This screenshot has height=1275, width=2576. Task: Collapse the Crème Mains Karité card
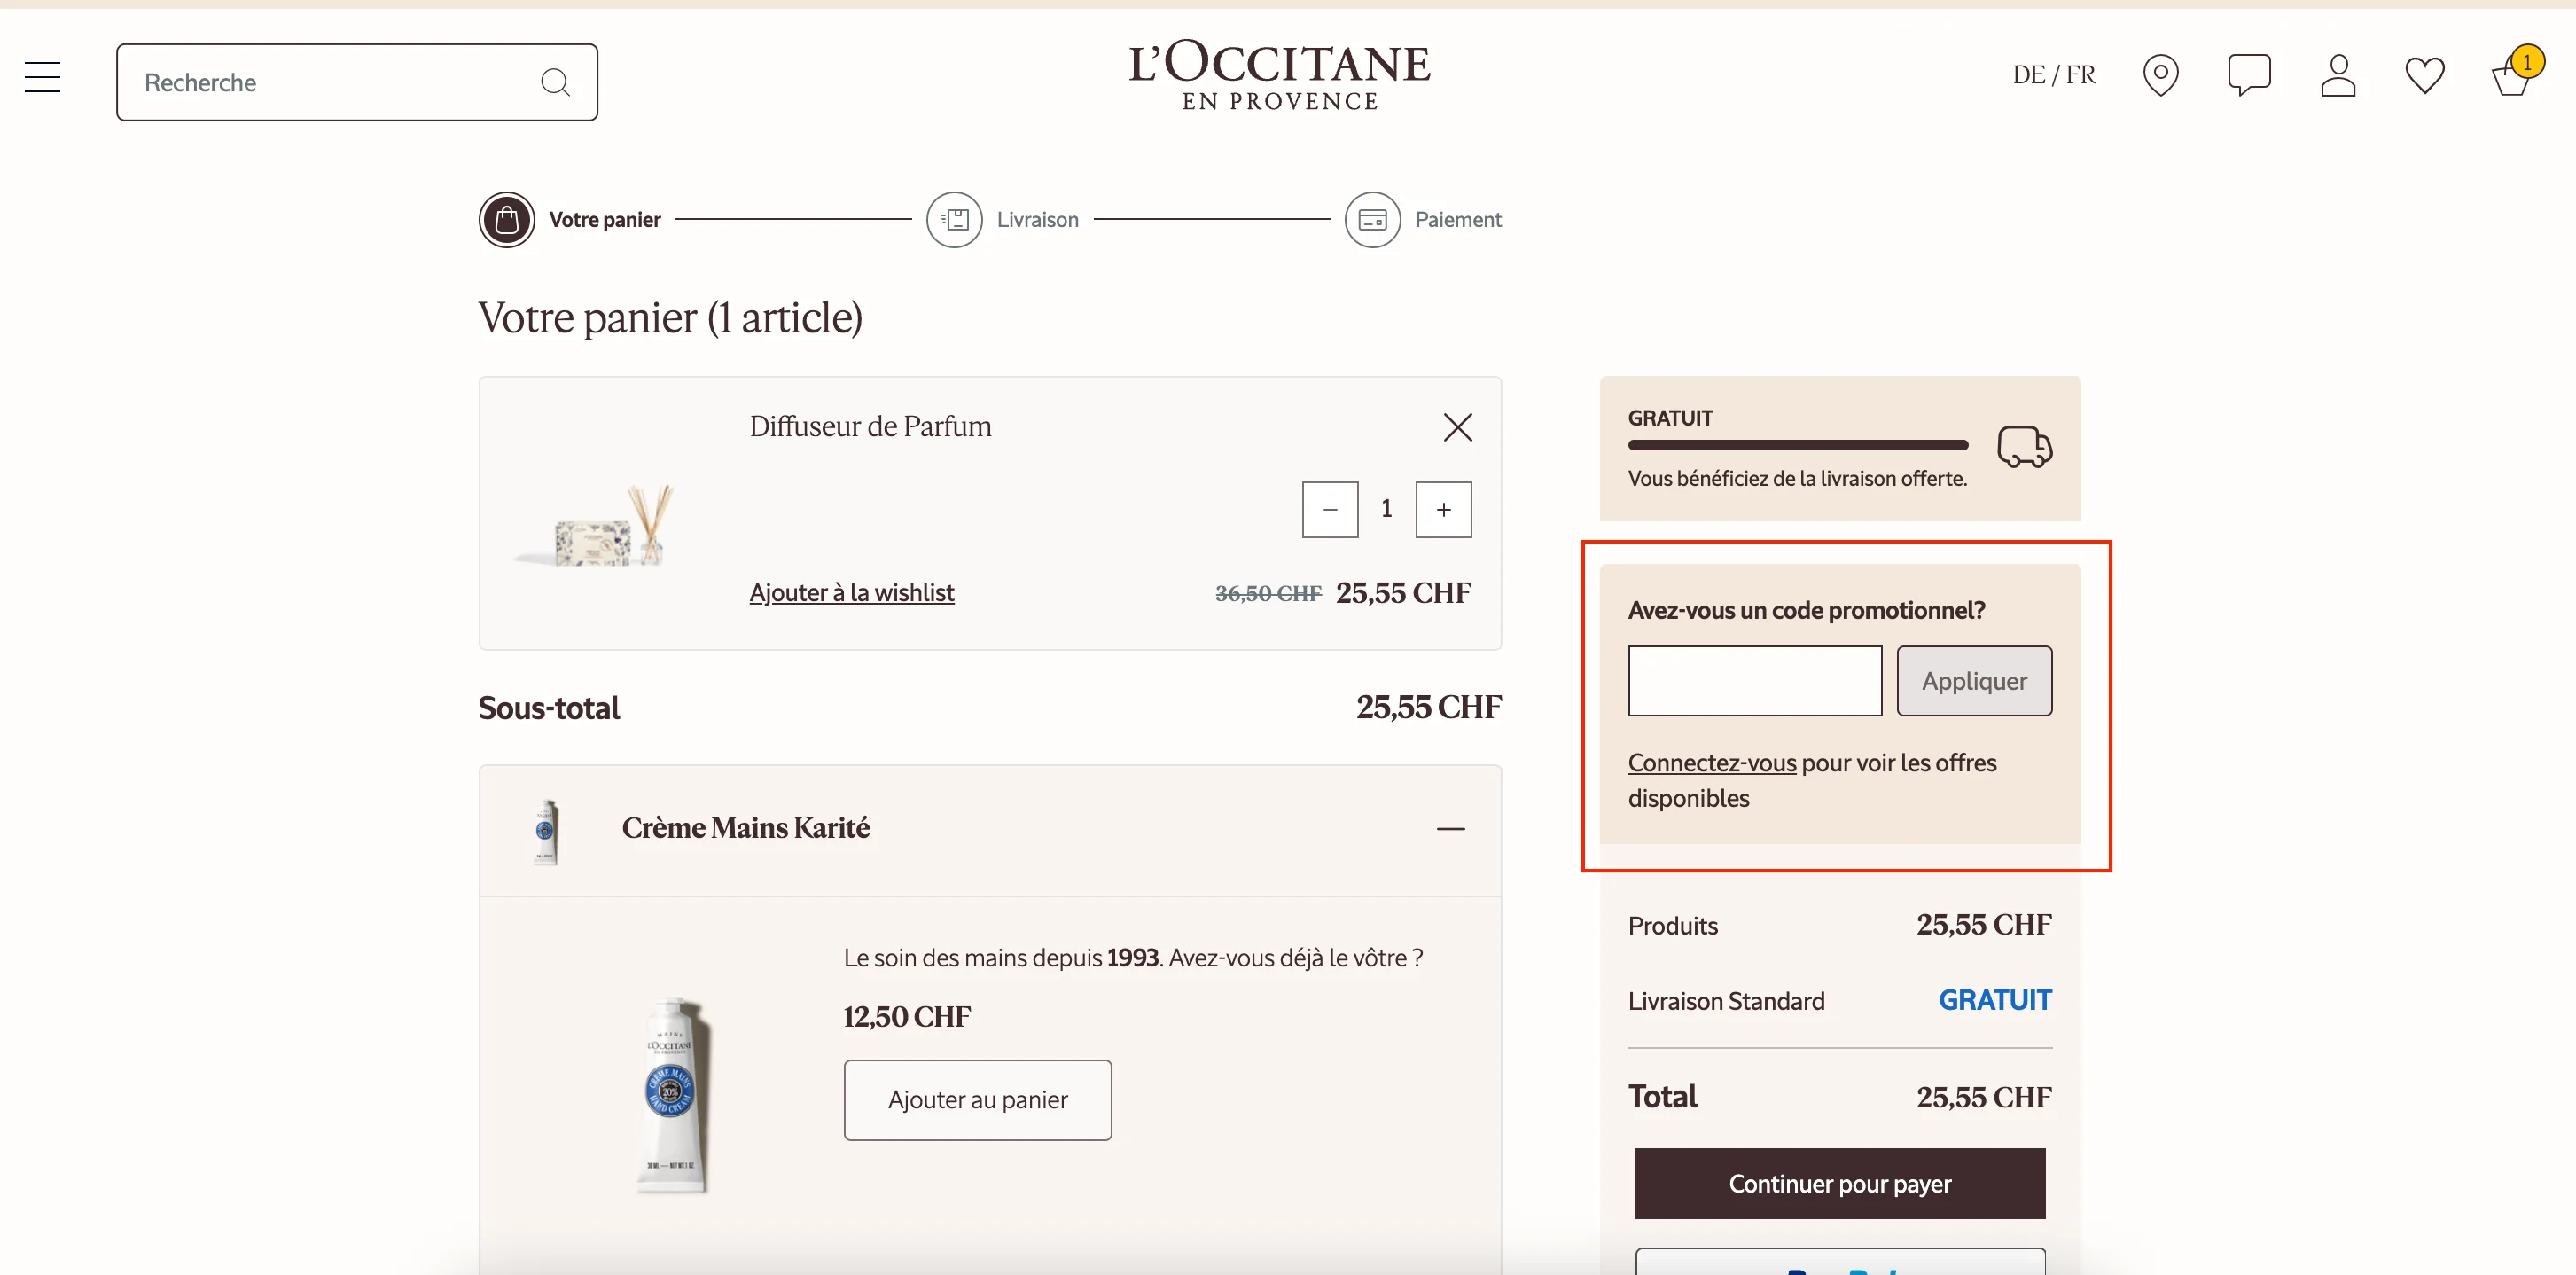[1451, 828]
